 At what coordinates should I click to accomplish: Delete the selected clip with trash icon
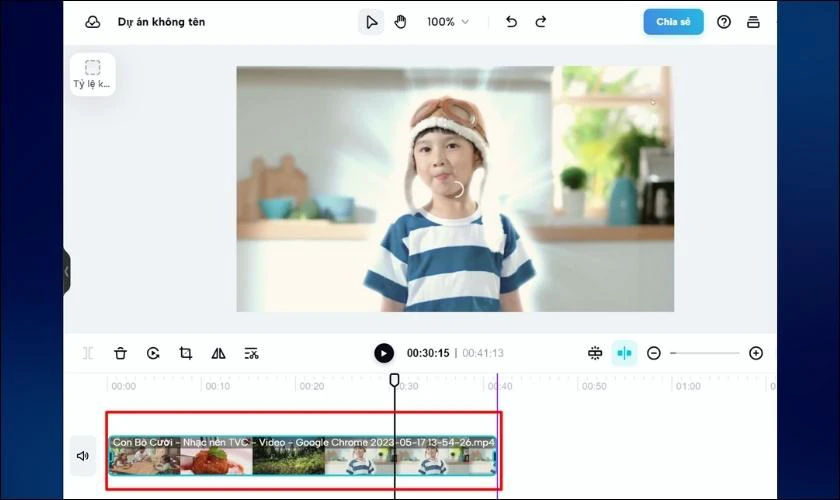point(121,353)
